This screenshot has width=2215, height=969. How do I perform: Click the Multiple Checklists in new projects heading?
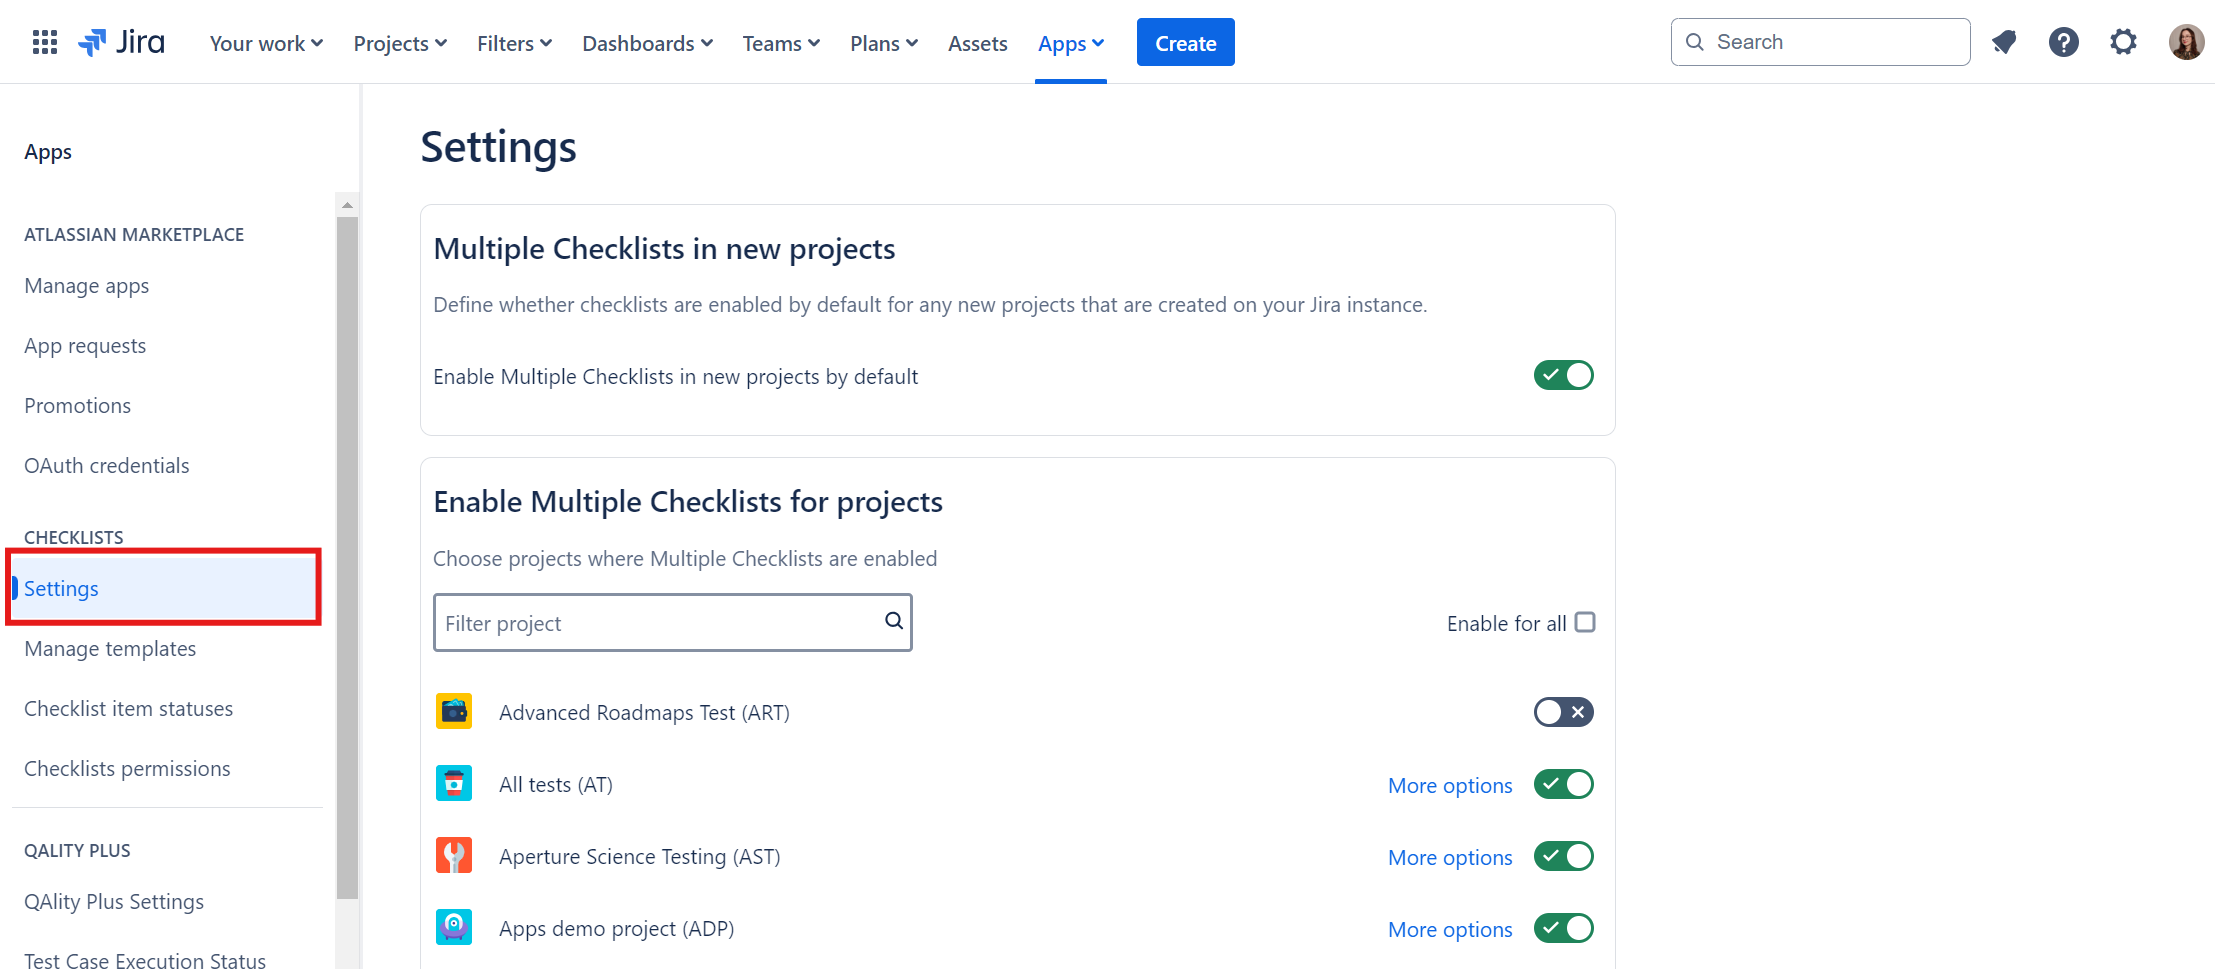pyautogui.click(x=664, y=248)
